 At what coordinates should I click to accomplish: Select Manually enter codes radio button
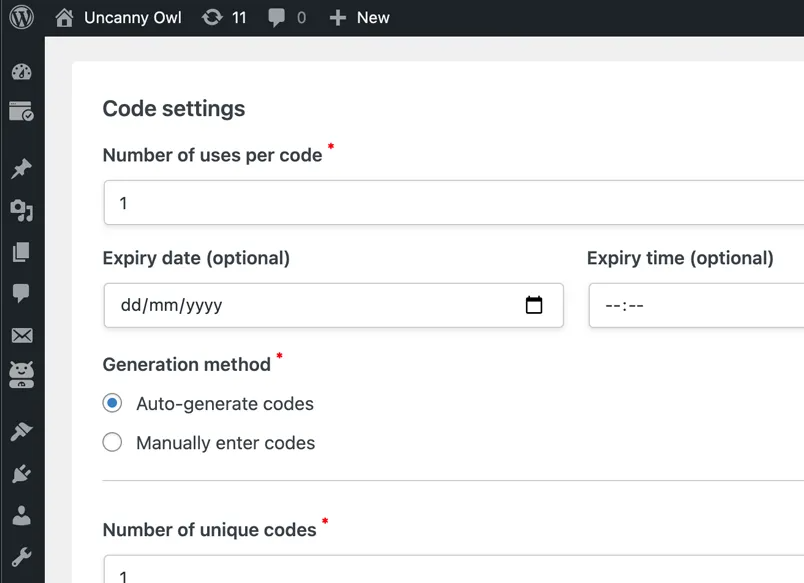coord(112,442)
